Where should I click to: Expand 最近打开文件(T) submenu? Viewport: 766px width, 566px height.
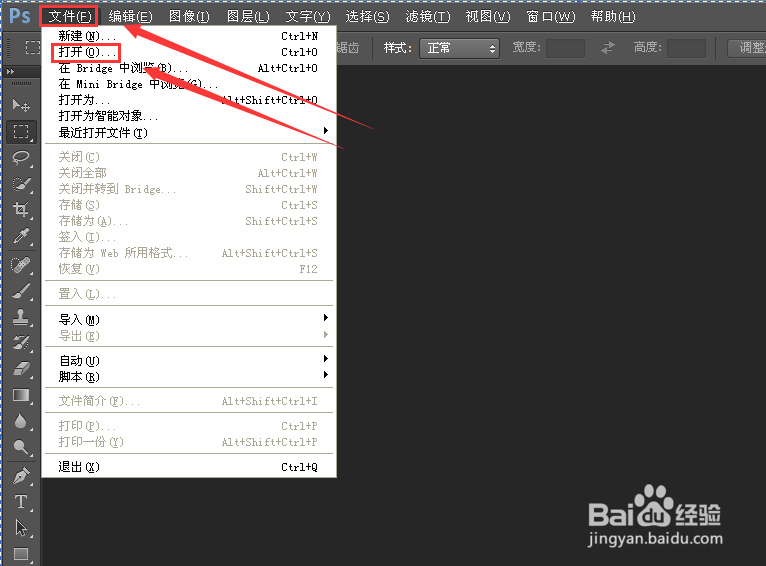point(189,132)
